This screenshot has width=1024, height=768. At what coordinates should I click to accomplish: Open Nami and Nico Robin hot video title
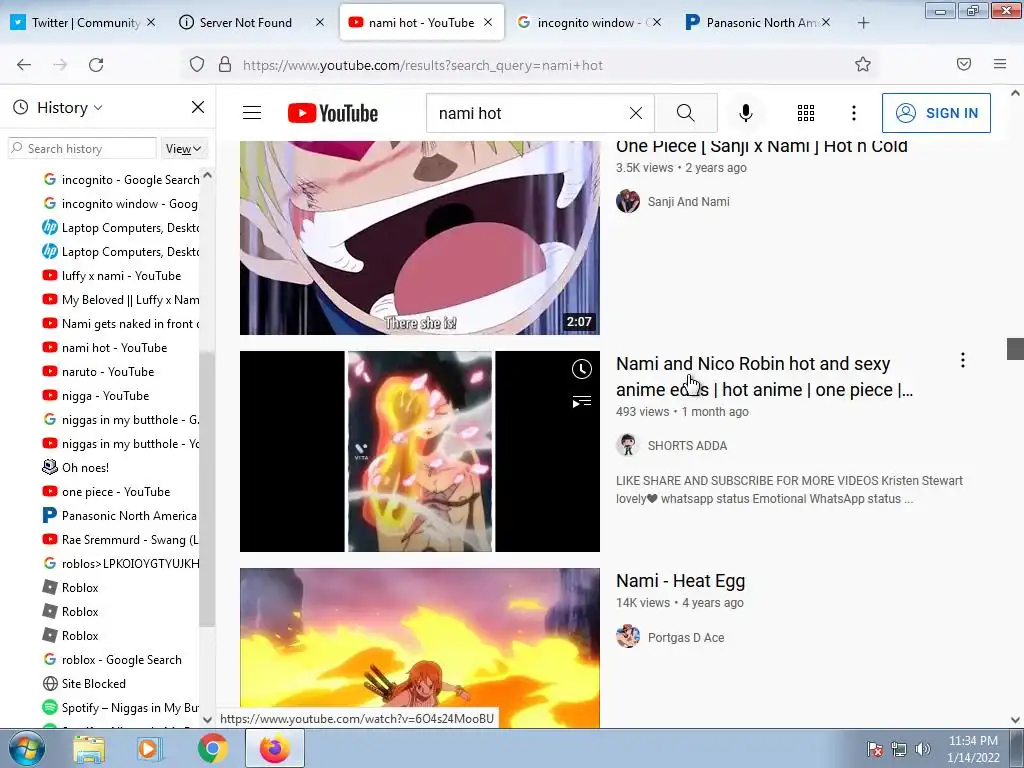point(764,377)
